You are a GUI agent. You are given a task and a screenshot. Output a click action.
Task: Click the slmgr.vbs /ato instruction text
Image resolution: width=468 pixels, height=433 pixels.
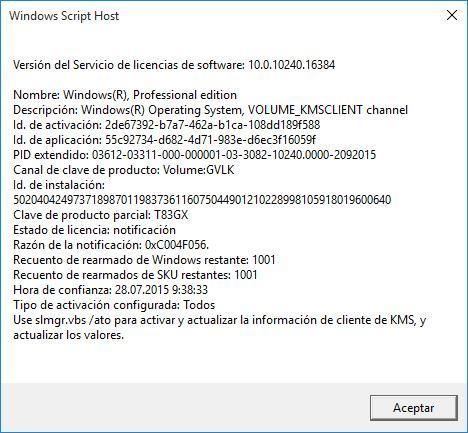coord(220,327)
